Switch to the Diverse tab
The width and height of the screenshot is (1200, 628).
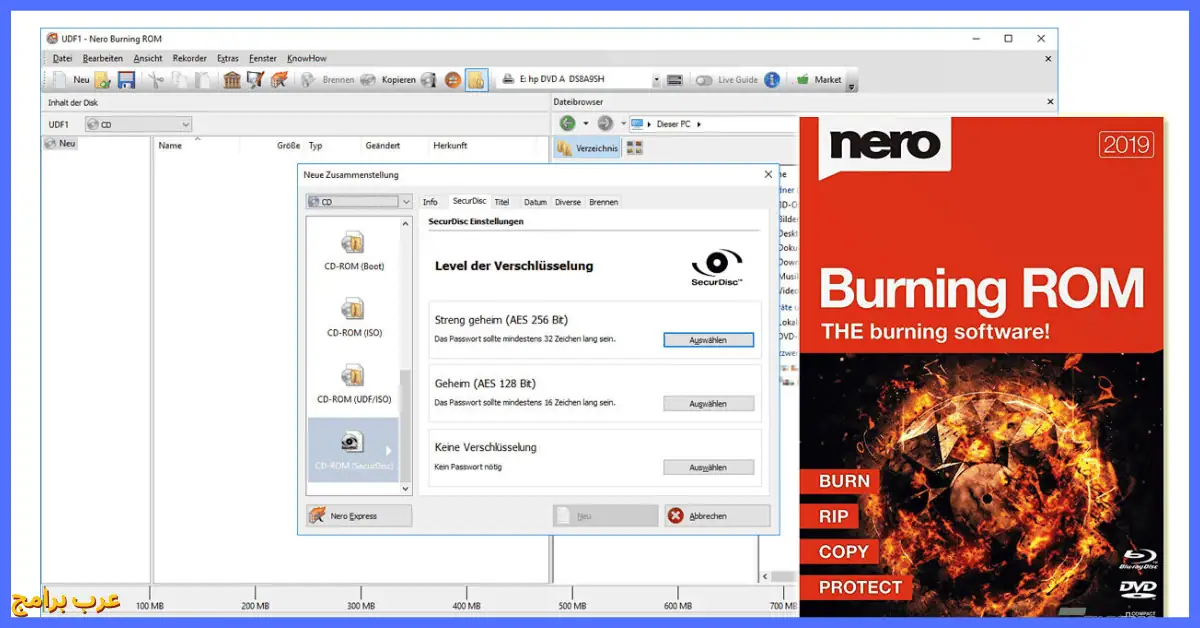(x=568, y=202)
